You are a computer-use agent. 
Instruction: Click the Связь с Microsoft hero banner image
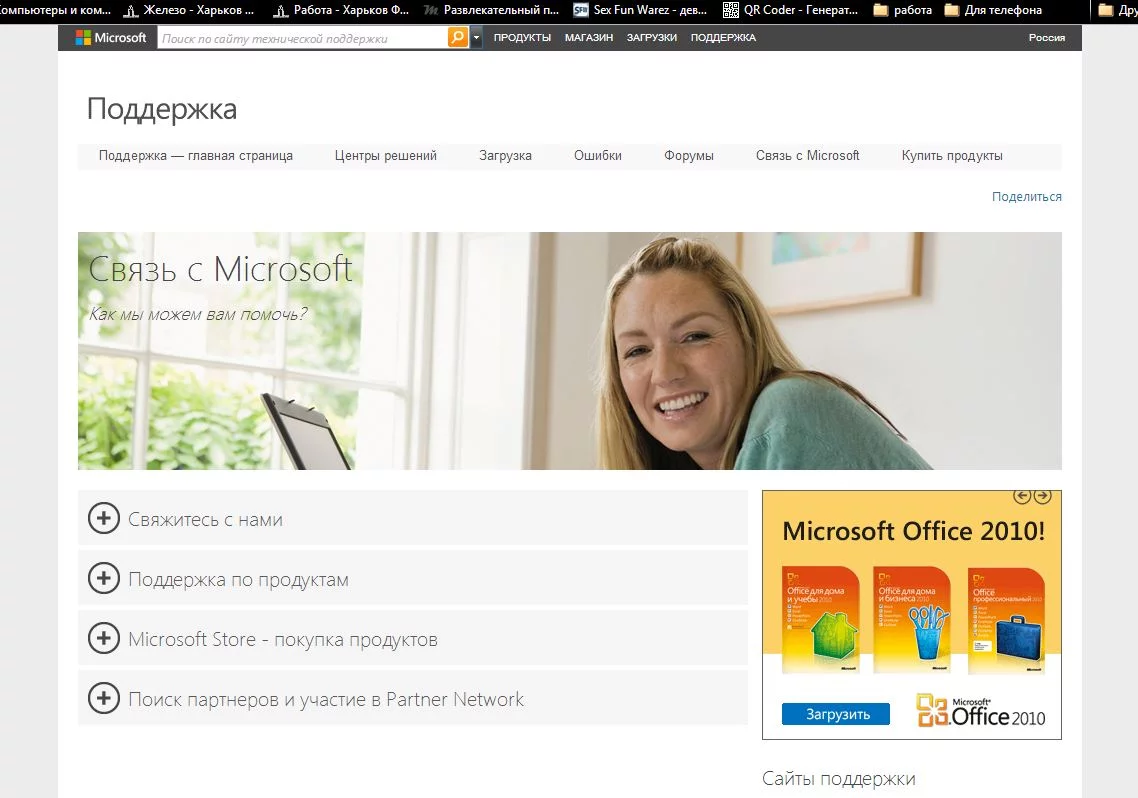tap(570, 350)
